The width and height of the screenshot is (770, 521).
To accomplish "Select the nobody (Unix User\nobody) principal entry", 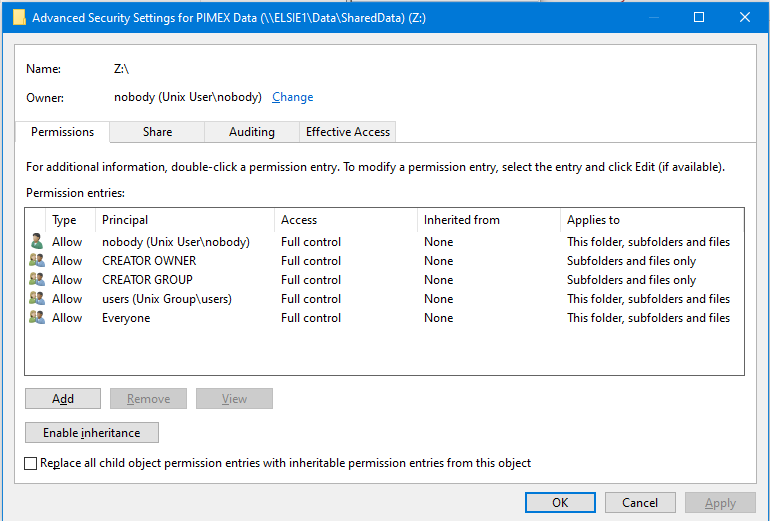I will (176, 242).
